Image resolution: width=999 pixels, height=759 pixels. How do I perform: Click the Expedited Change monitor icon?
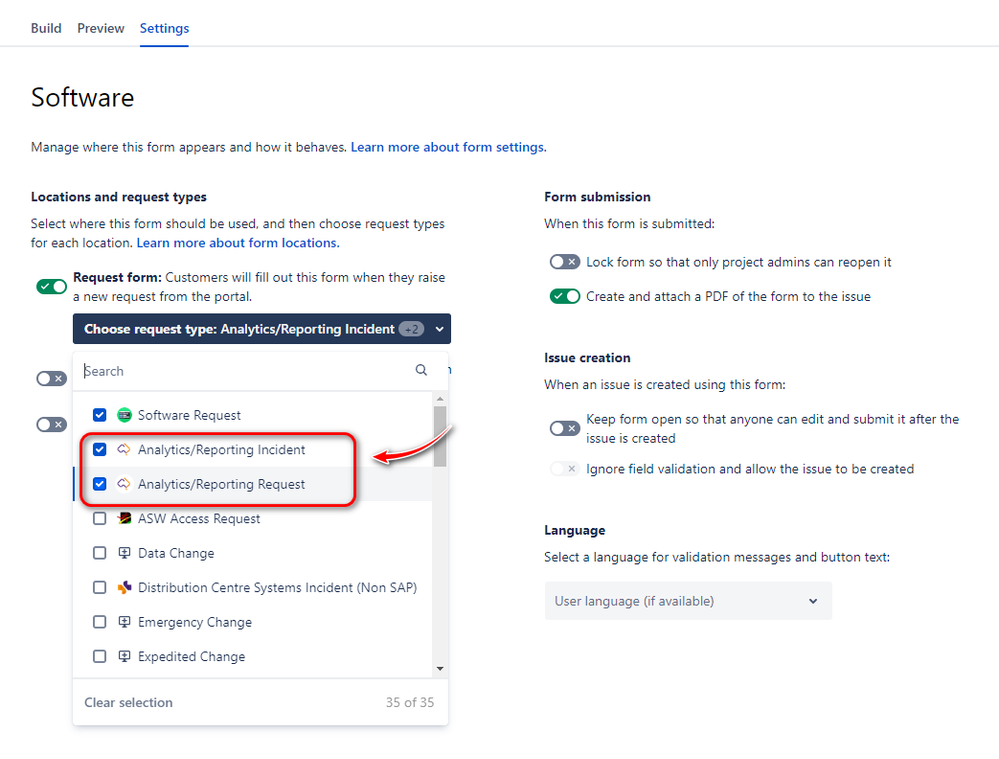tap(124, 656)
